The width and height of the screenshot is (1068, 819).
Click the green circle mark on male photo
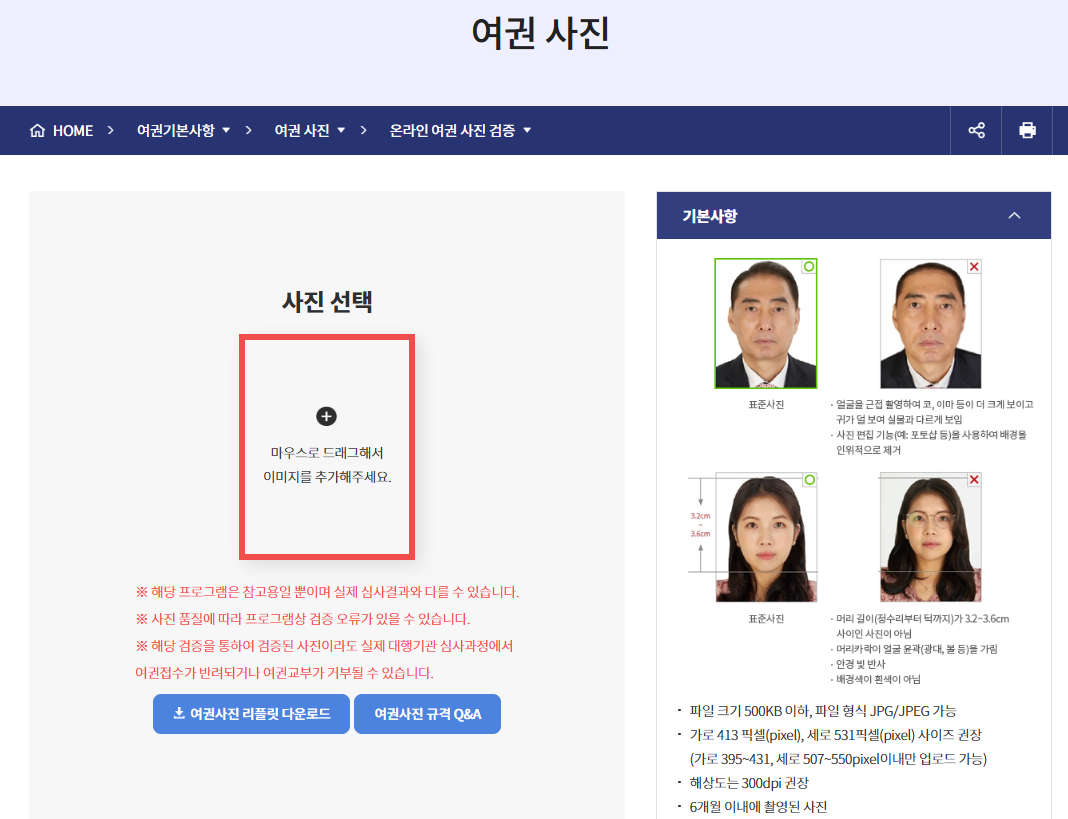tap(809, 266)
